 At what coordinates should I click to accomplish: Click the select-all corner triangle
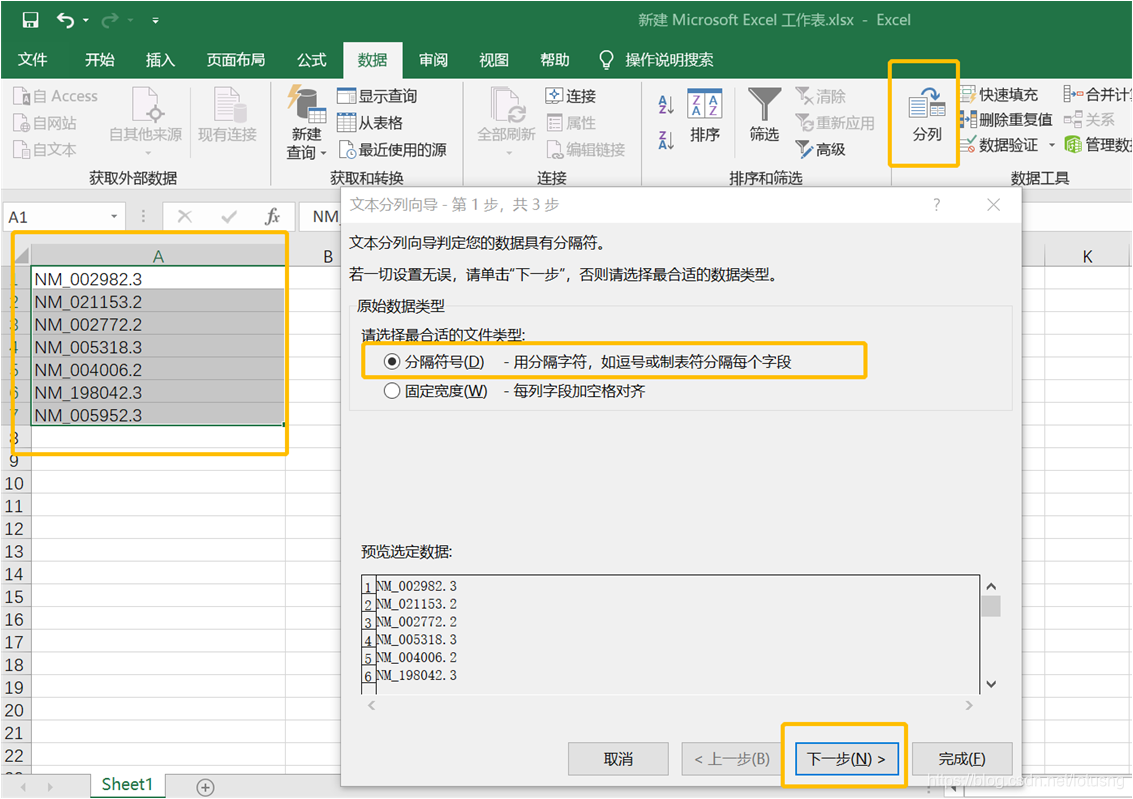click(x=21, y=256)
